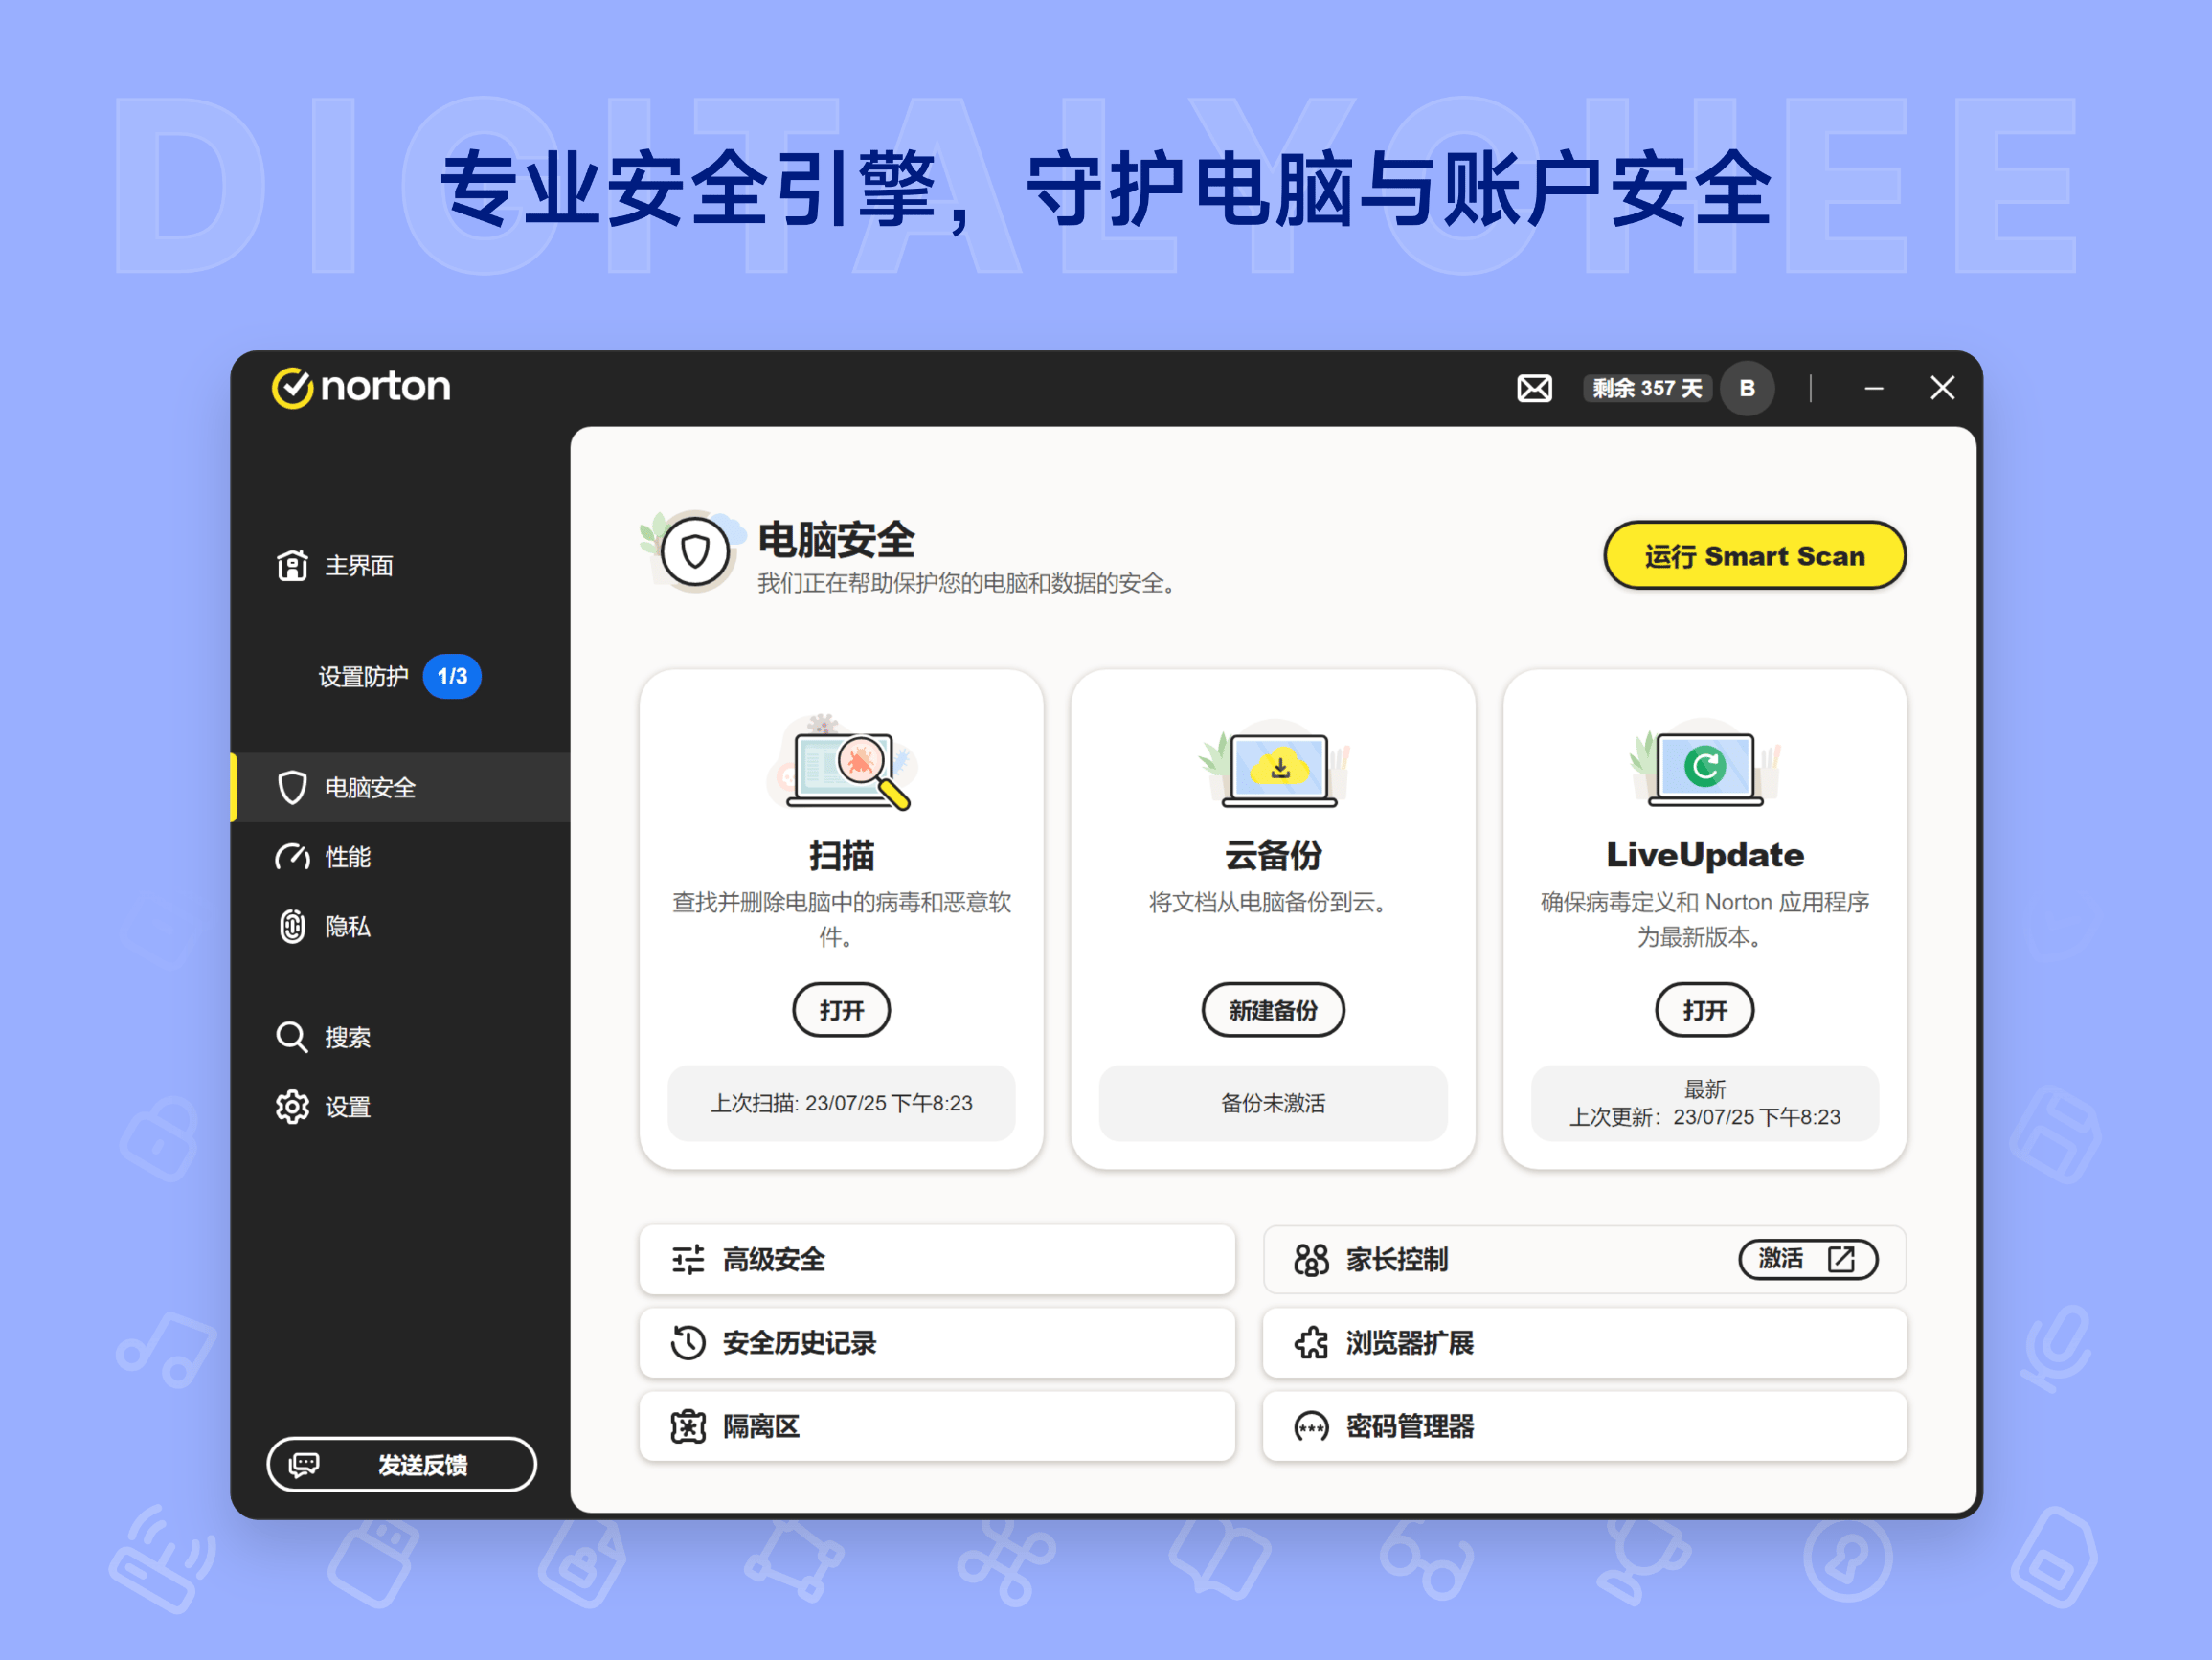Run Smart Scan

coord(1754,556)
